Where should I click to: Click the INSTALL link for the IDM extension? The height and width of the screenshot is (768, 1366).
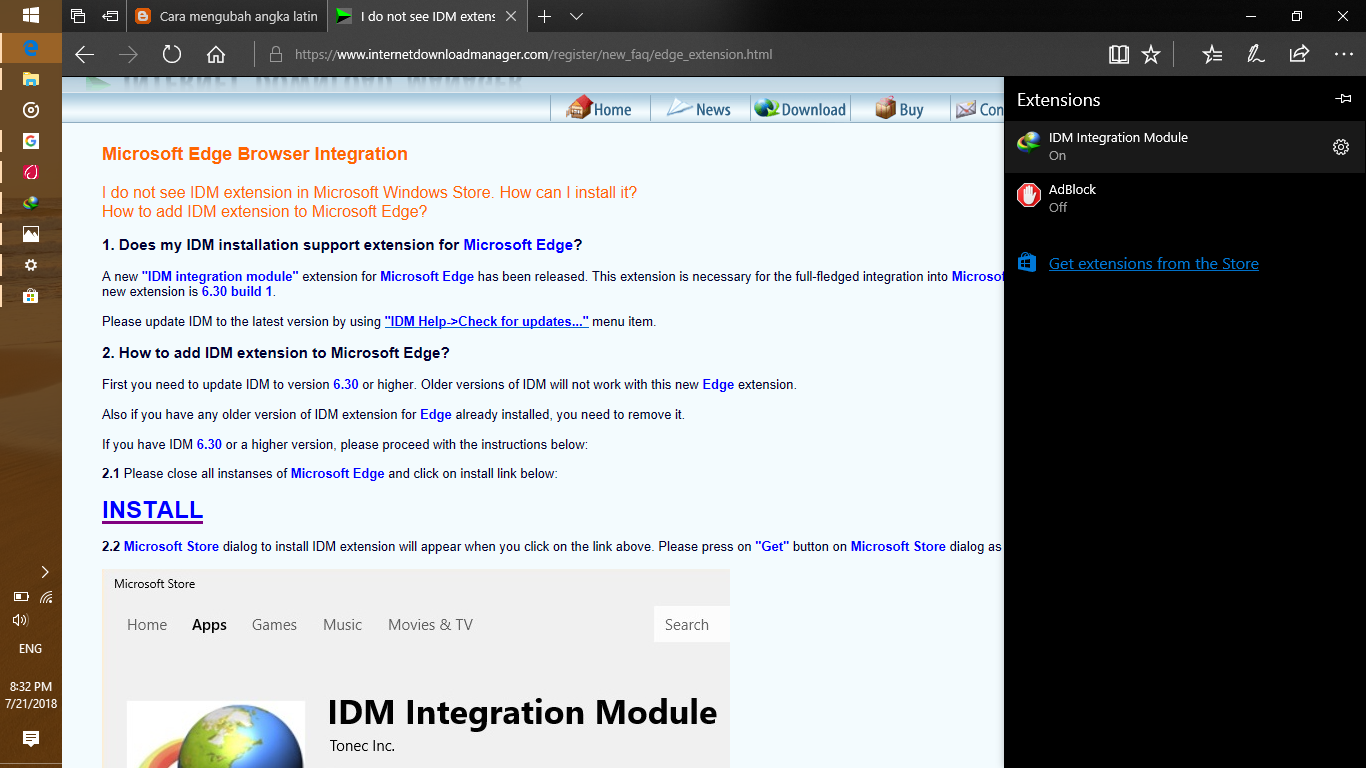[152, 510]
